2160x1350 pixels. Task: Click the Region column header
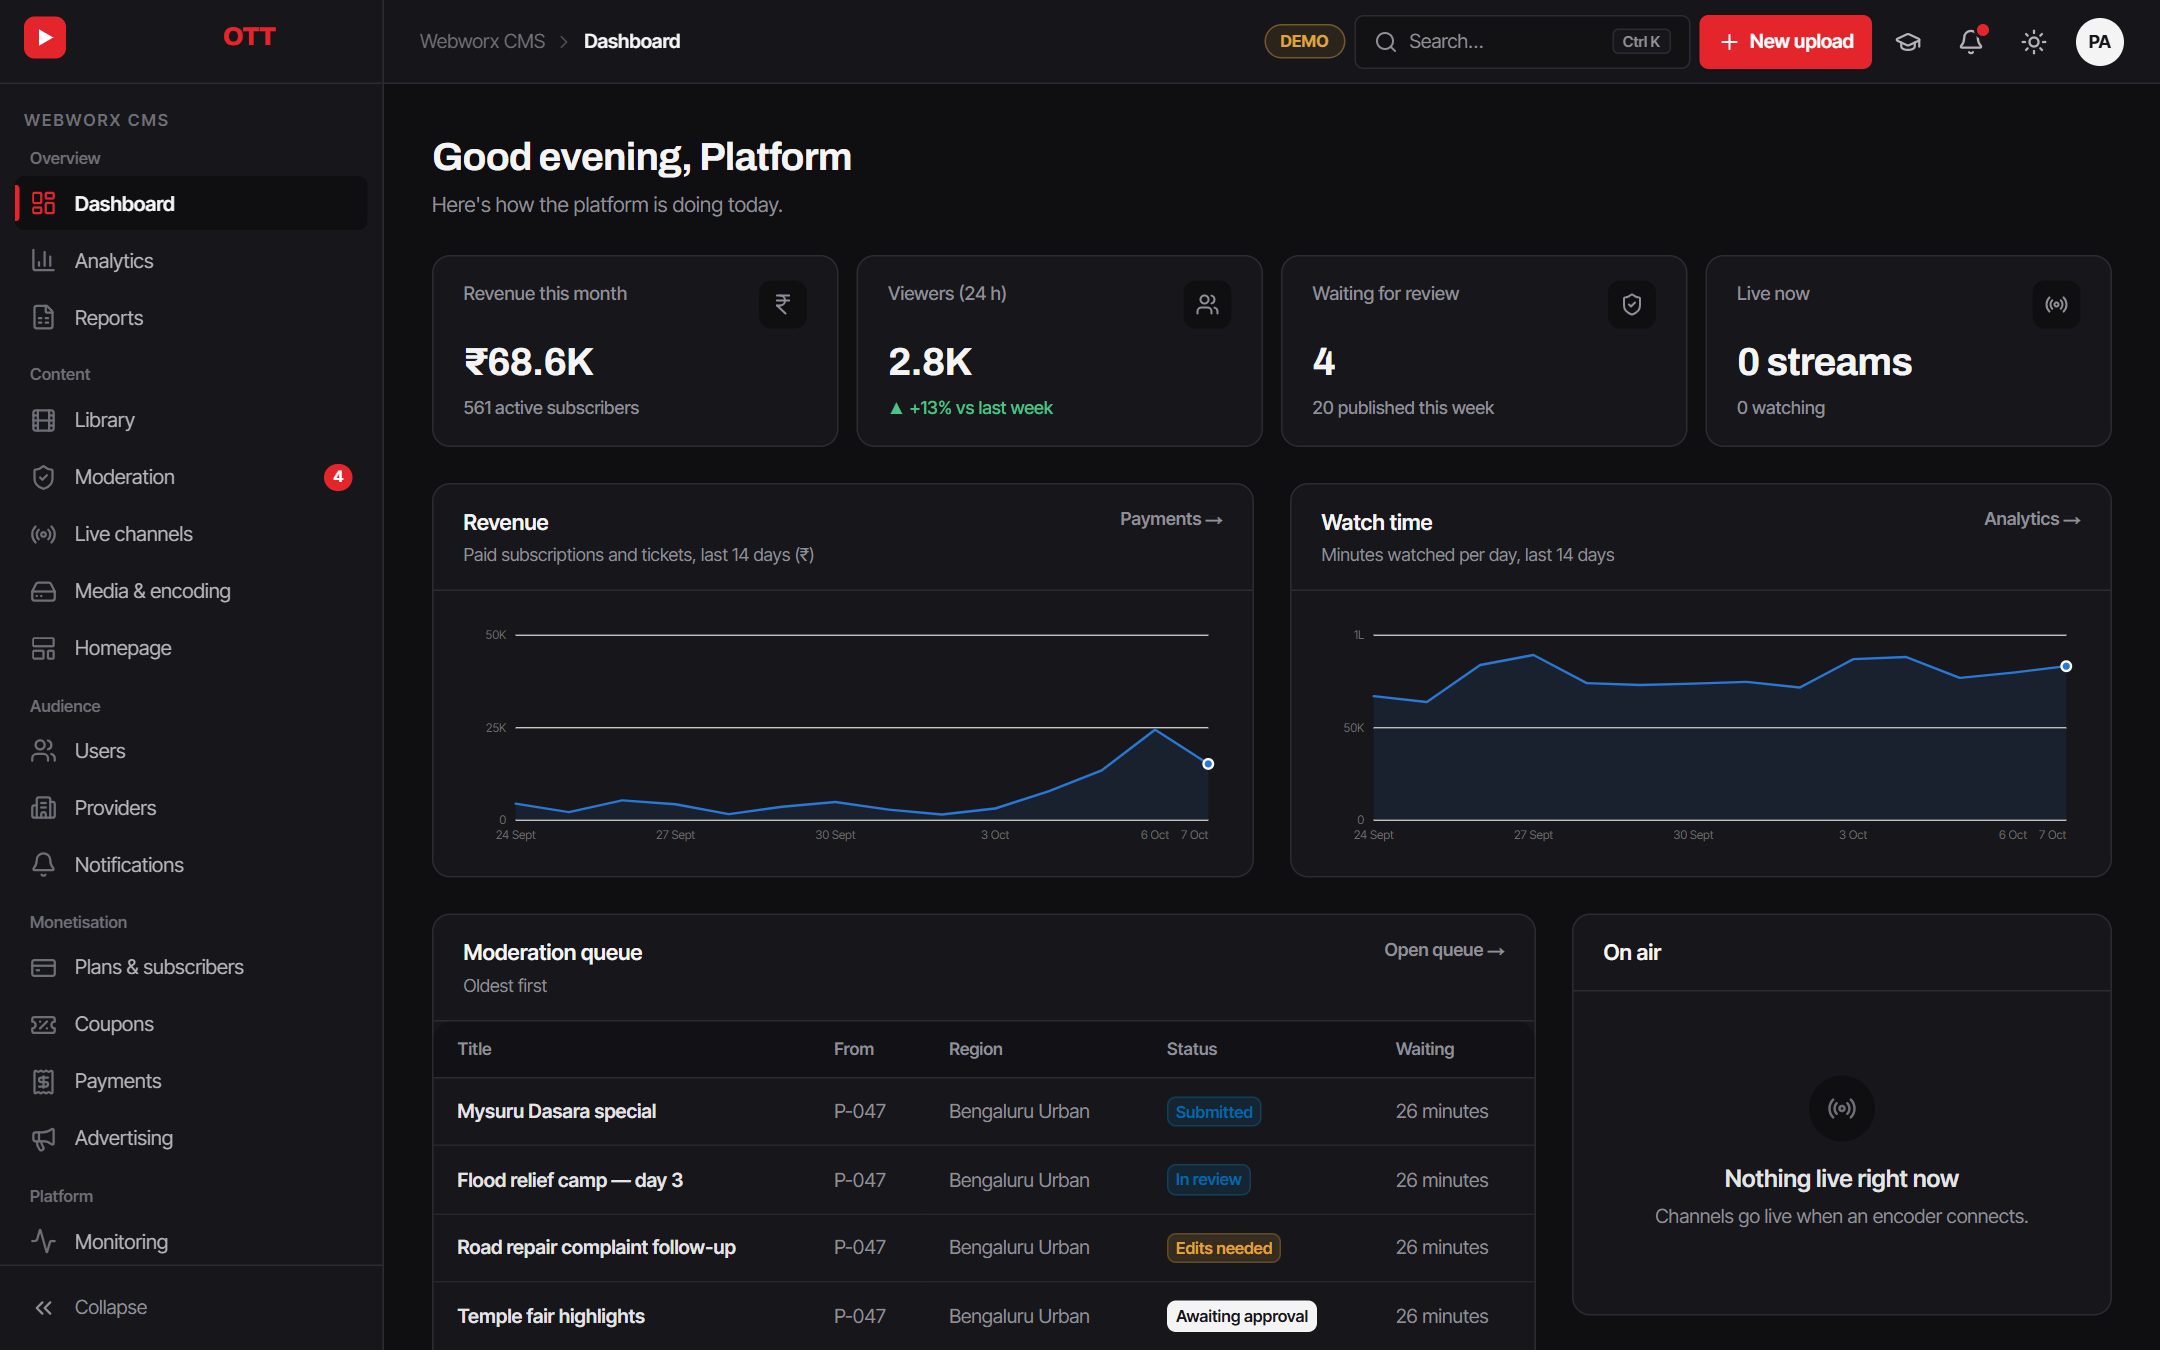(x=975, y=1049)
